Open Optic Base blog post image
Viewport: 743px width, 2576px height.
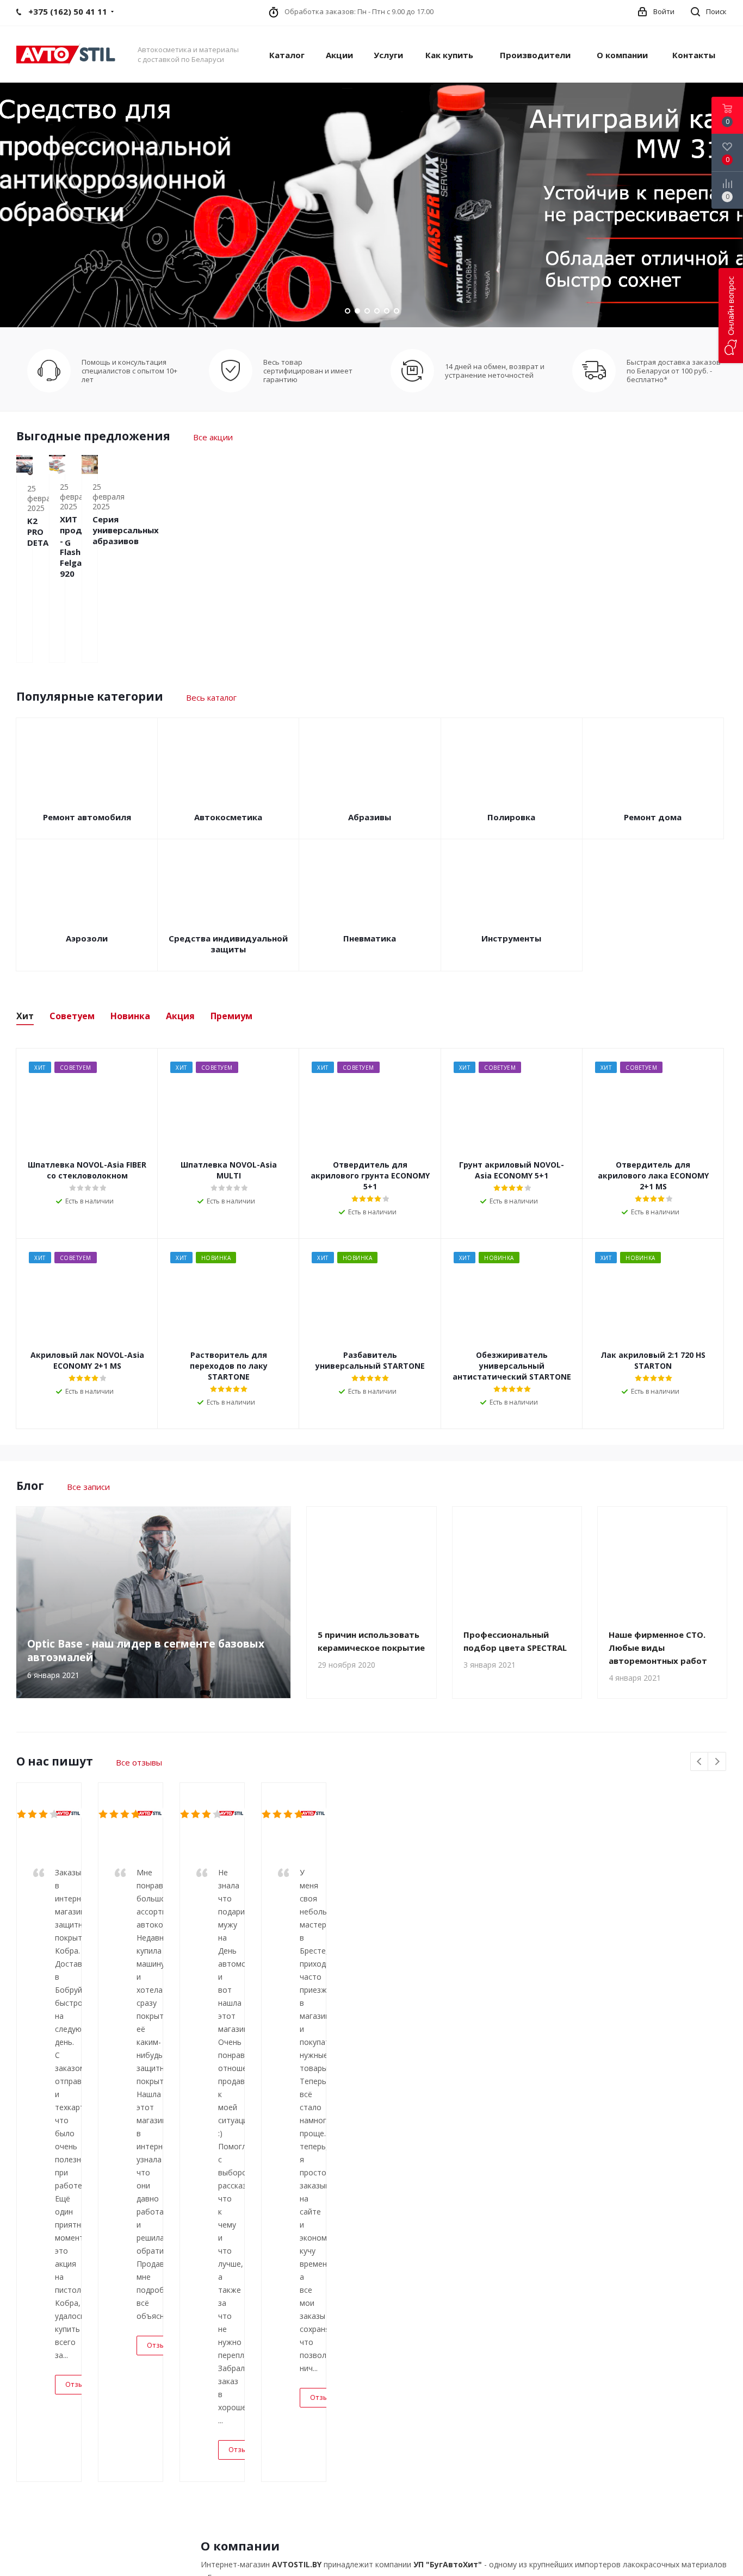(153, 1602)
